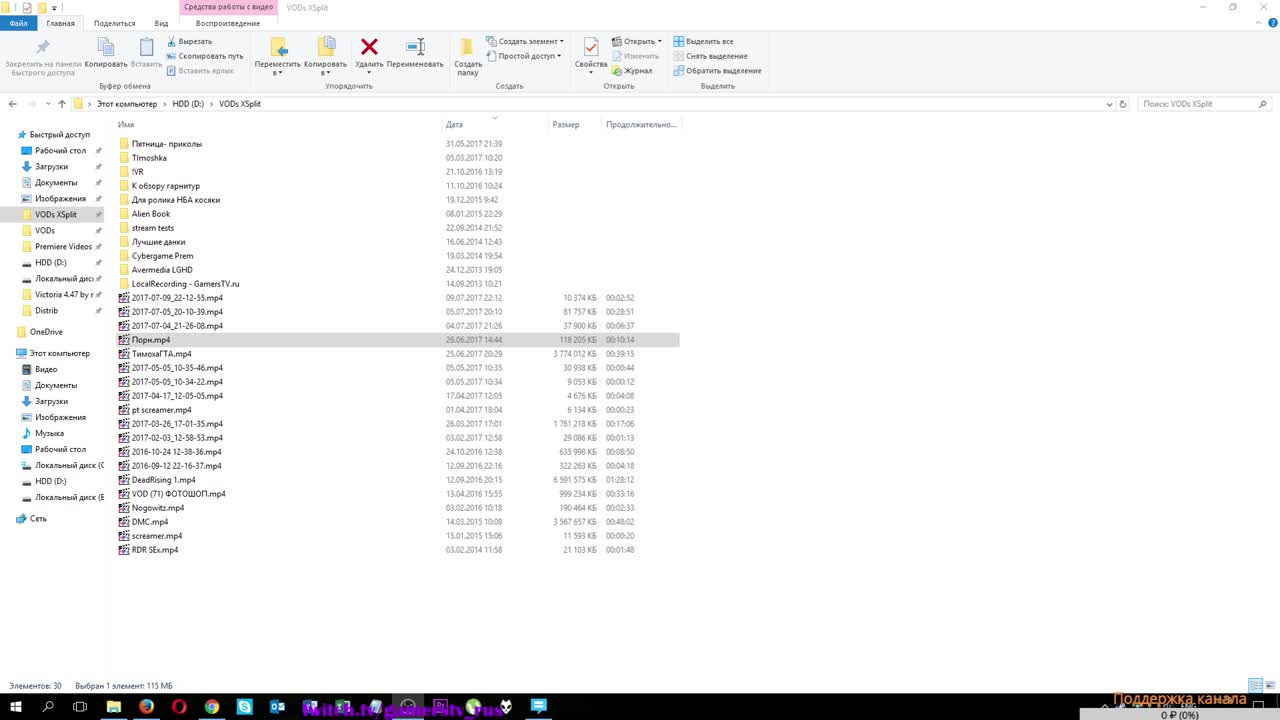Sort by Имя column header
1280x720 pixels.
(x=126, y=125)
